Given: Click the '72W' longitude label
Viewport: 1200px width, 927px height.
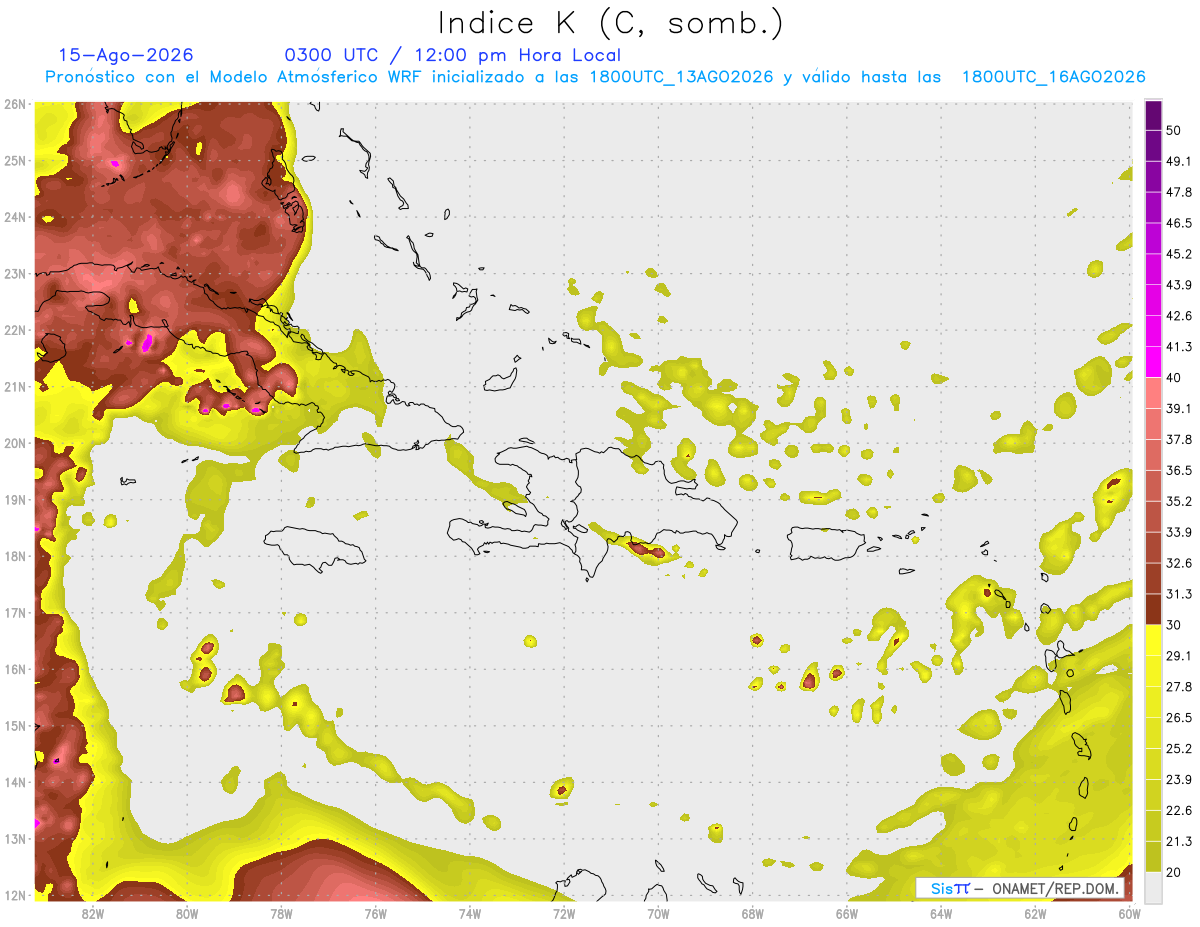Looking at the screenshot, I should [564, 912].
